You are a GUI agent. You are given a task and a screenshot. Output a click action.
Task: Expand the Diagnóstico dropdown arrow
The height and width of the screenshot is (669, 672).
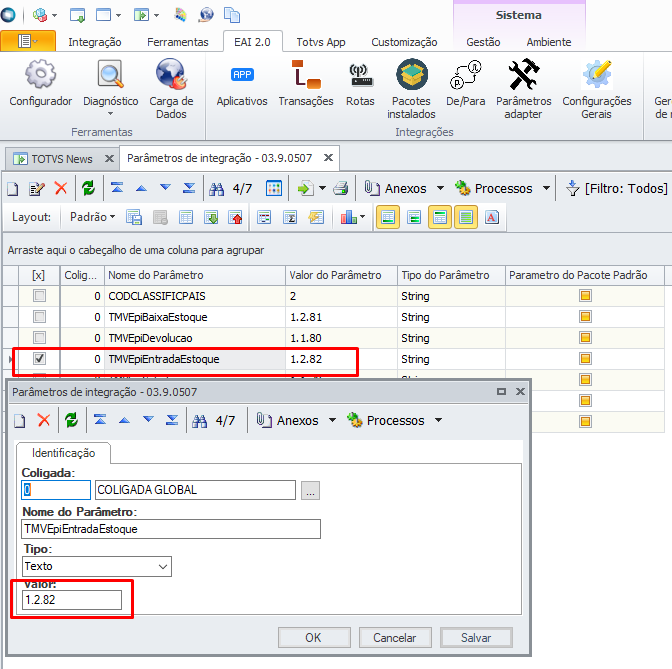[x=111, y=114]
